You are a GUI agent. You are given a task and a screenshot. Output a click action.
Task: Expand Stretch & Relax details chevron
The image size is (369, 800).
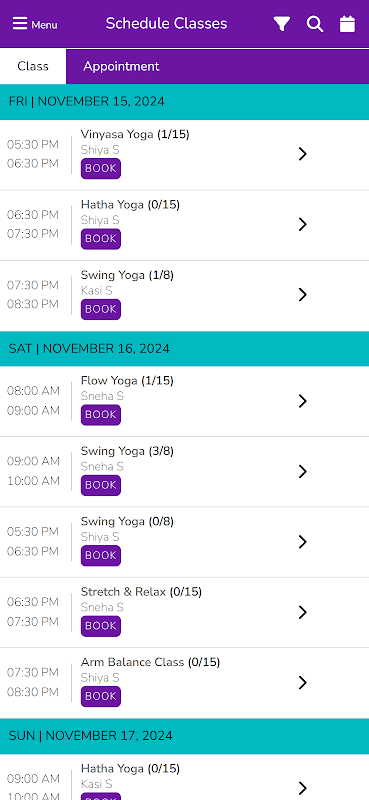(303, 612)
